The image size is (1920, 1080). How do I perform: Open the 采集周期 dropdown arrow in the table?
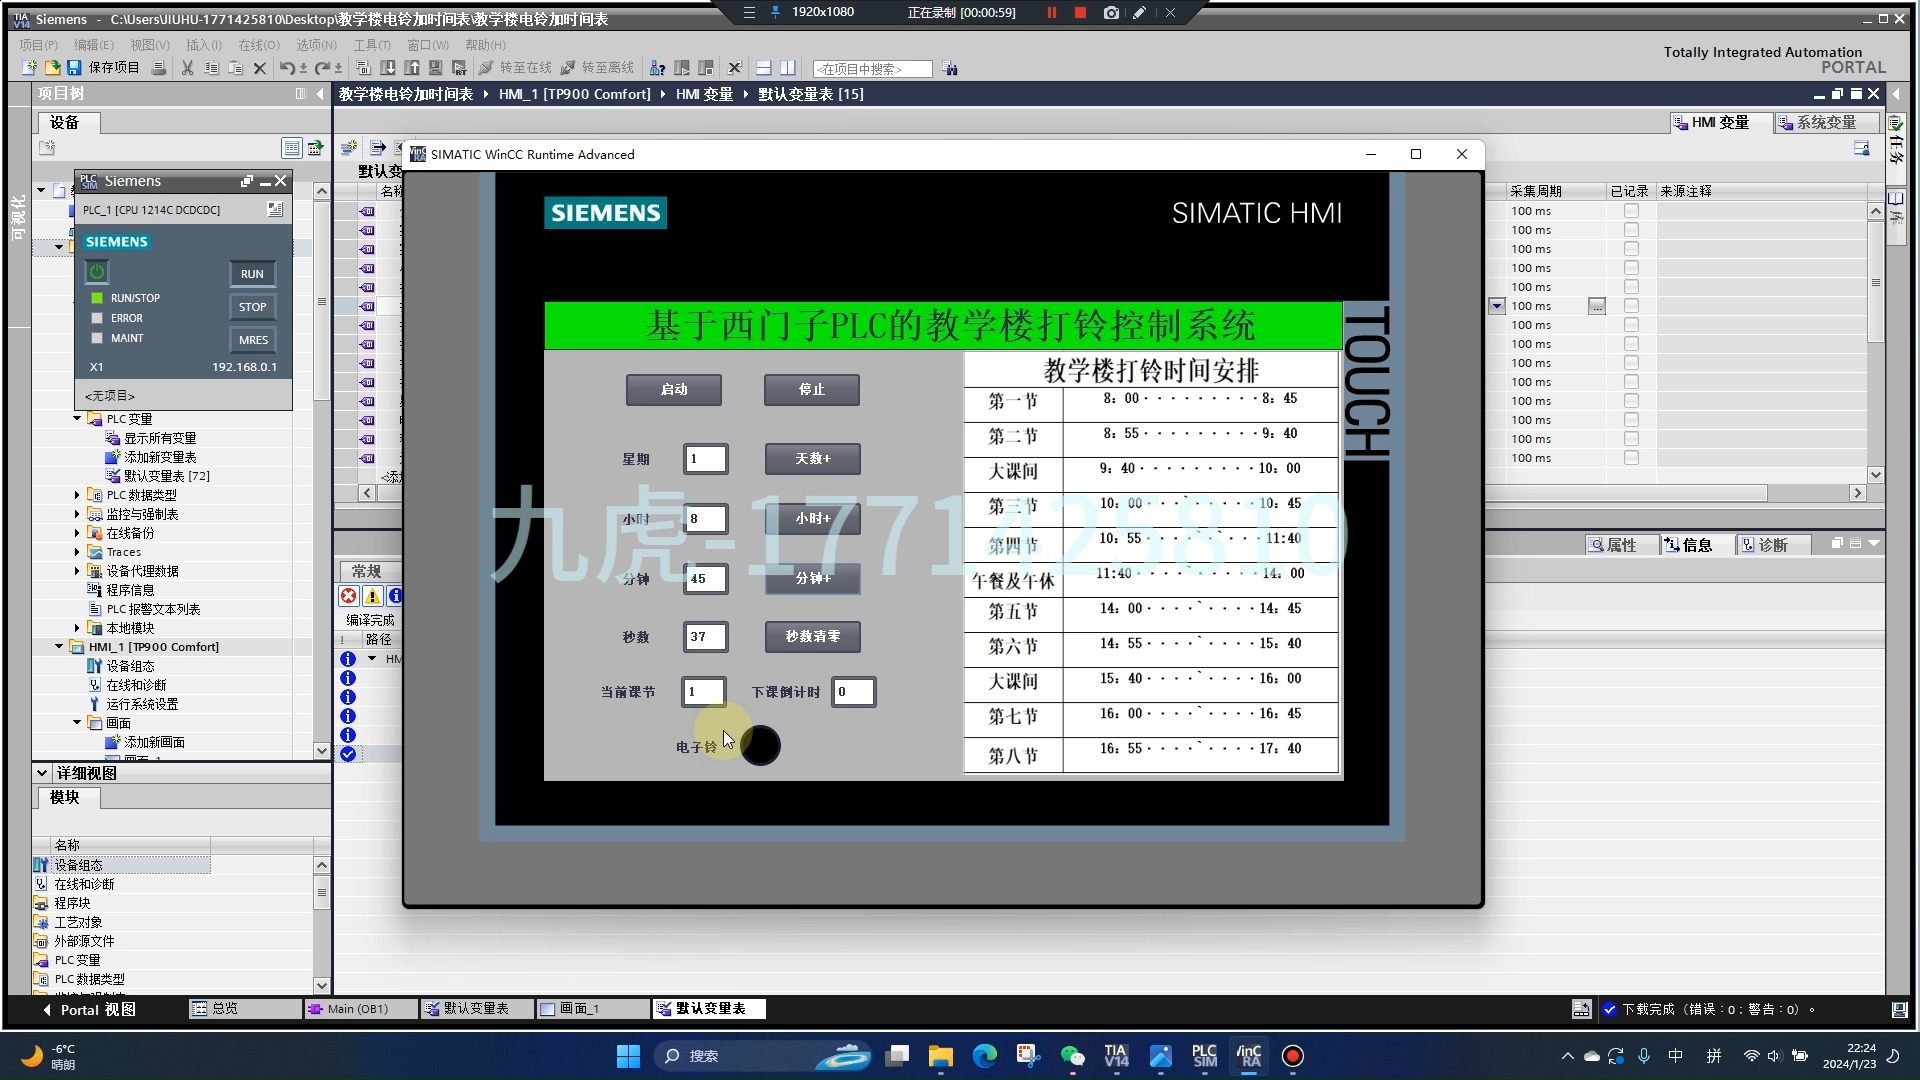coord(1496,306)
